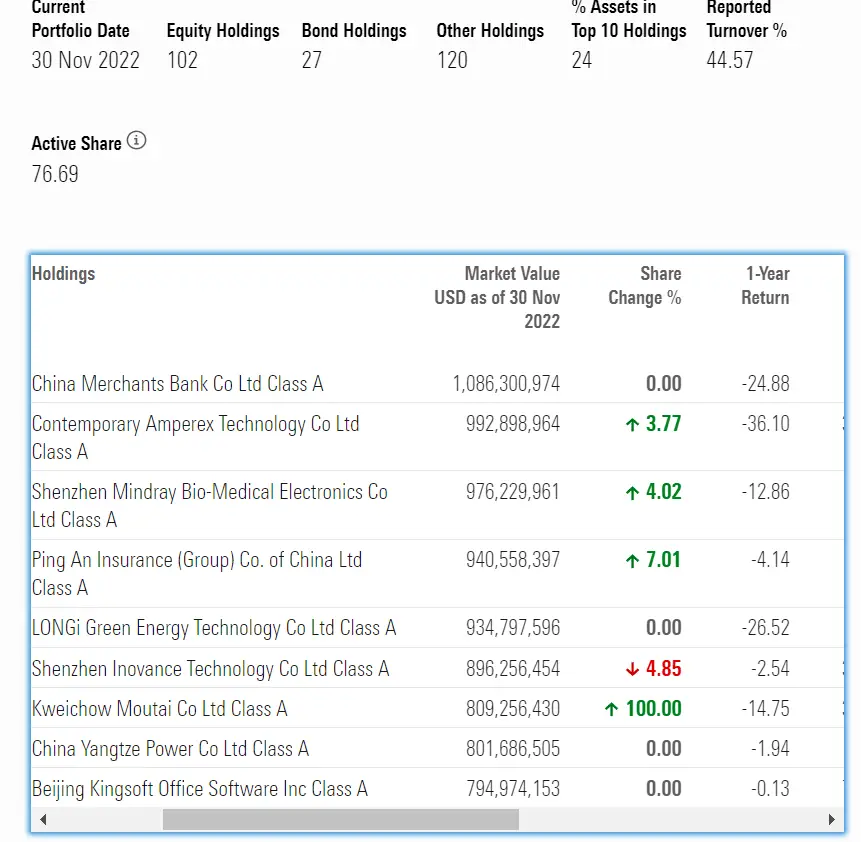Click green up arrow beside 7.01
The height and width of the screenshot is (842, 861).
[x=632, y=561]
